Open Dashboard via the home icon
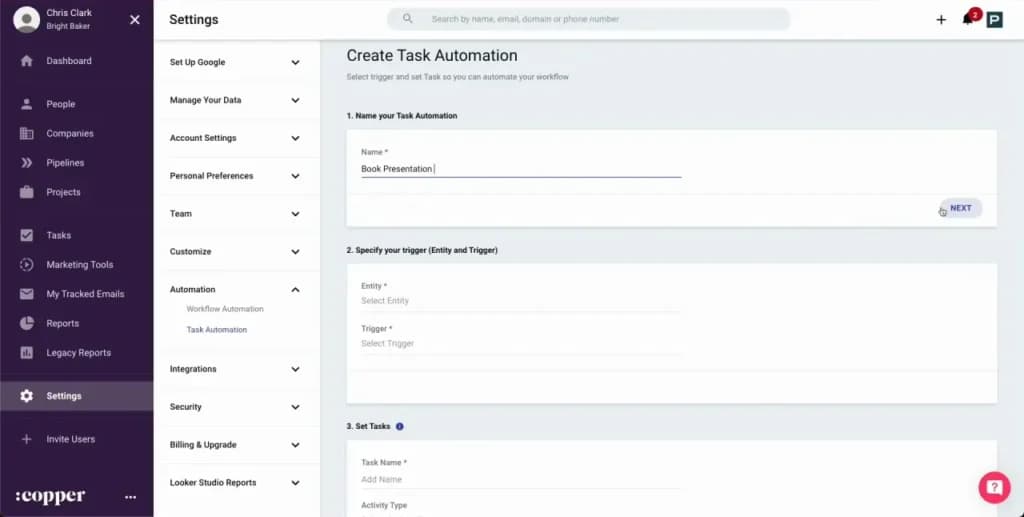 tap(26, 61)
